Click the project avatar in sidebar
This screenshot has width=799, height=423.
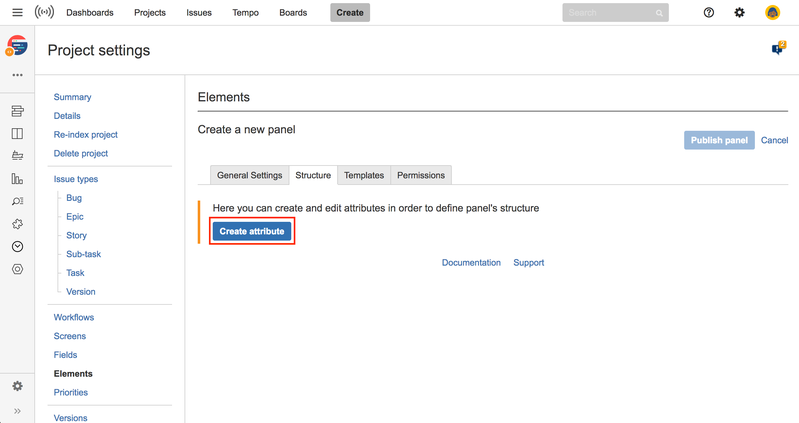coord(17,46)
